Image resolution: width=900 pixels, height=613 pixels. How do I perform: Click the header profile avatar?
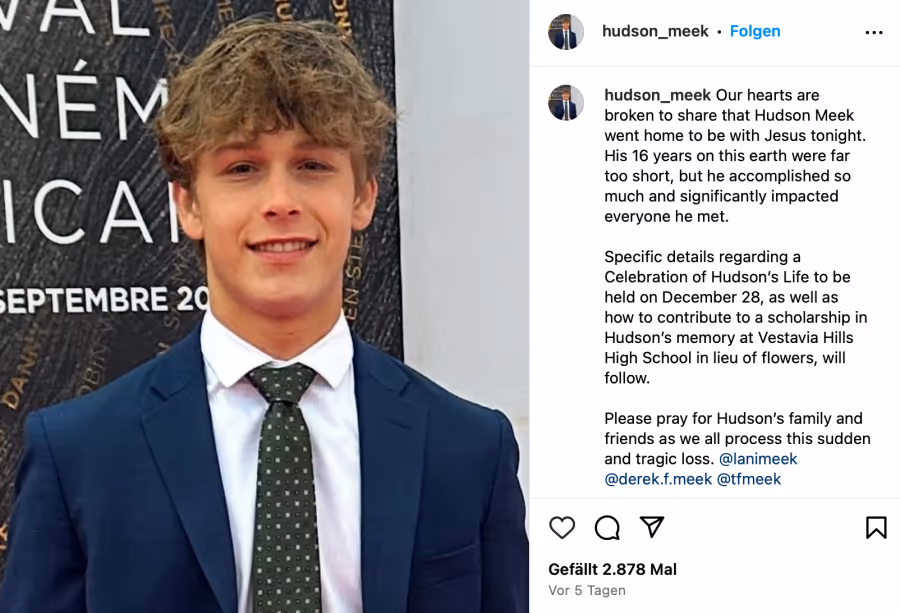point(565,32)
